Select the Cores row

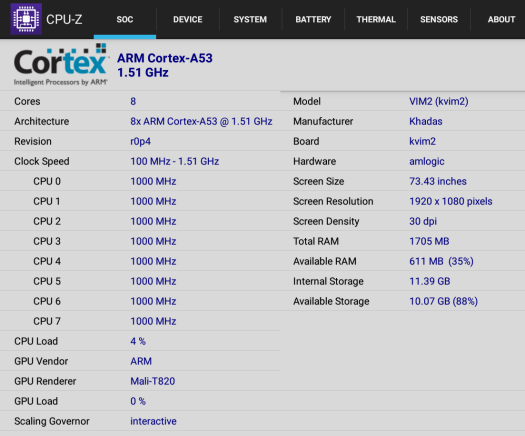click(140, 101)
